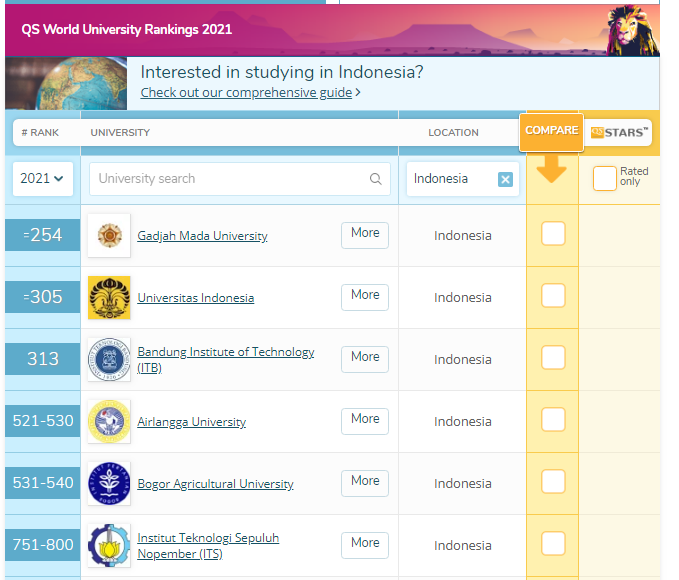Image resolution: width=679 pixels, height=580 pixels.
Task: Click the Compare column header
Action: (551, 131)
